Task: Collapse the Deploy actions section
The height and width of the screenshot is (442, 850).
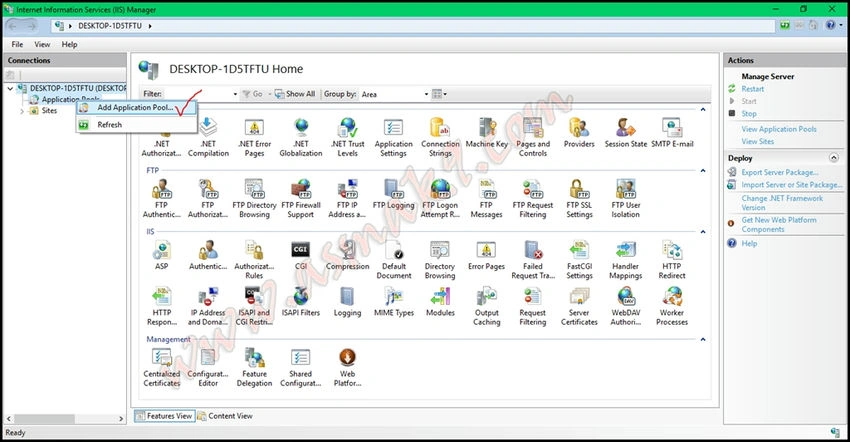Action: (x=834, y=158)
